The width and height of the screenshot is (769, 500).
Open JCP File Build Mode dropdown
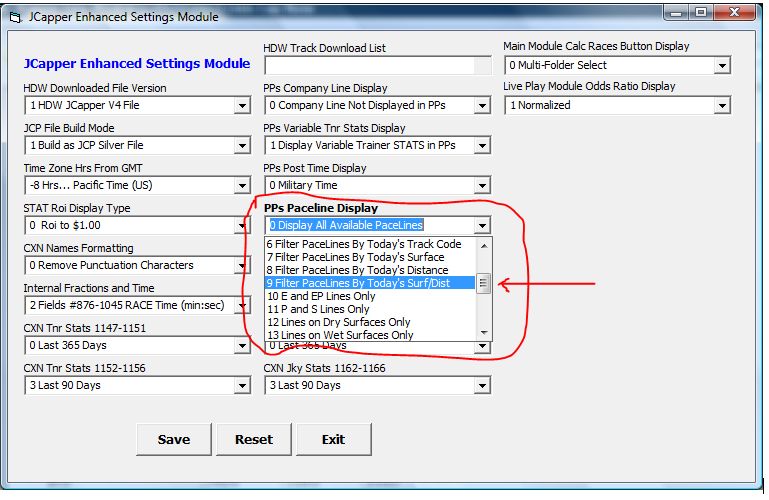(x=242, y=146)
